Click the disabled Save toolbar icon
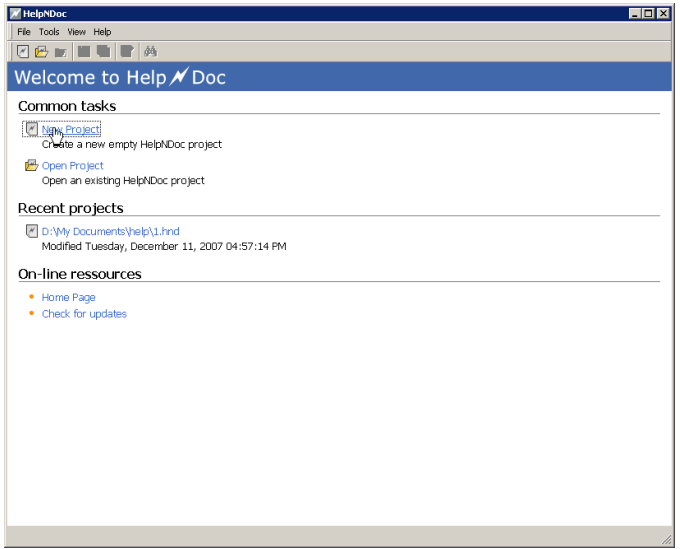 tap(84, 52)
